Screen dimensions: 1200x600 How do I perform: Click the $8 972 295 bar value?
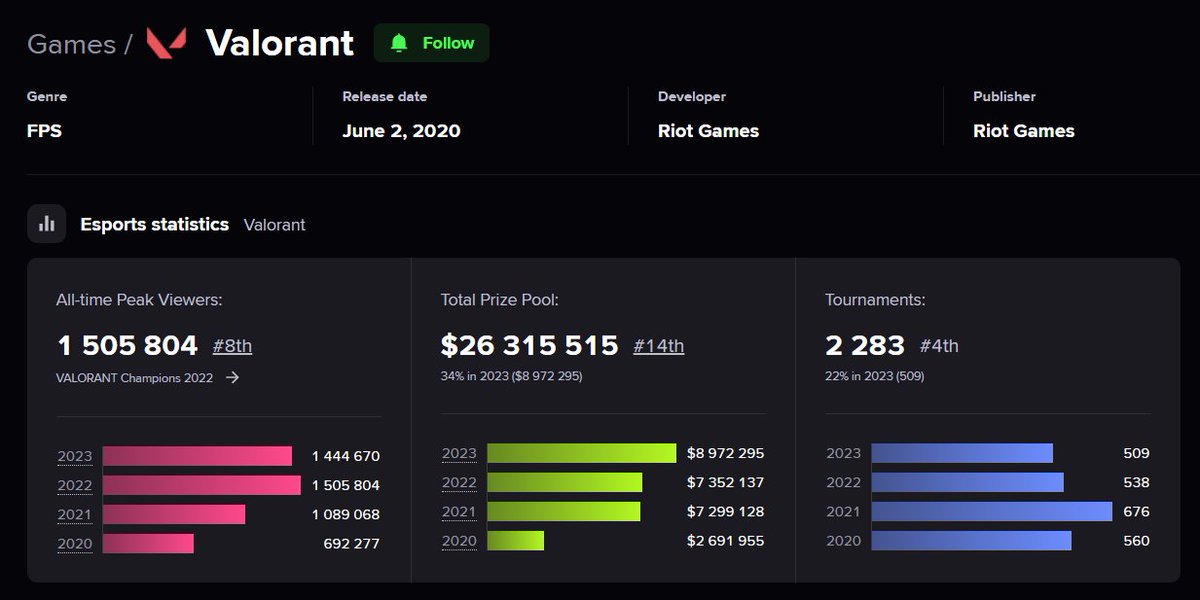point(725,453)
